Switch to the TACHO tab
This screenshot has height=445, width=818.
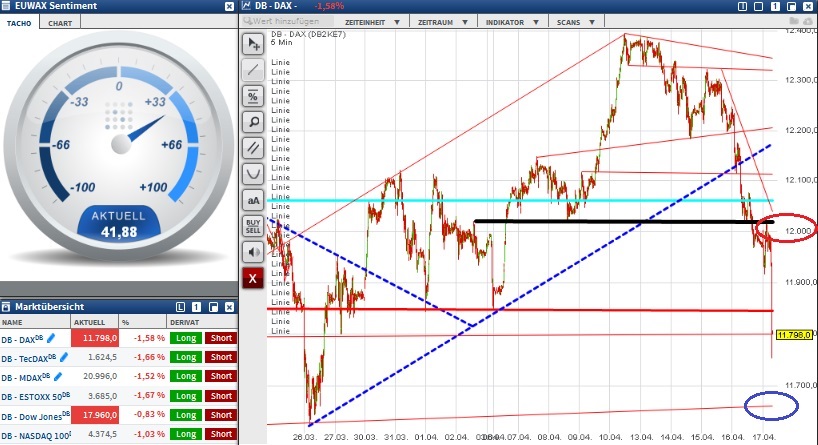(19, 23)
